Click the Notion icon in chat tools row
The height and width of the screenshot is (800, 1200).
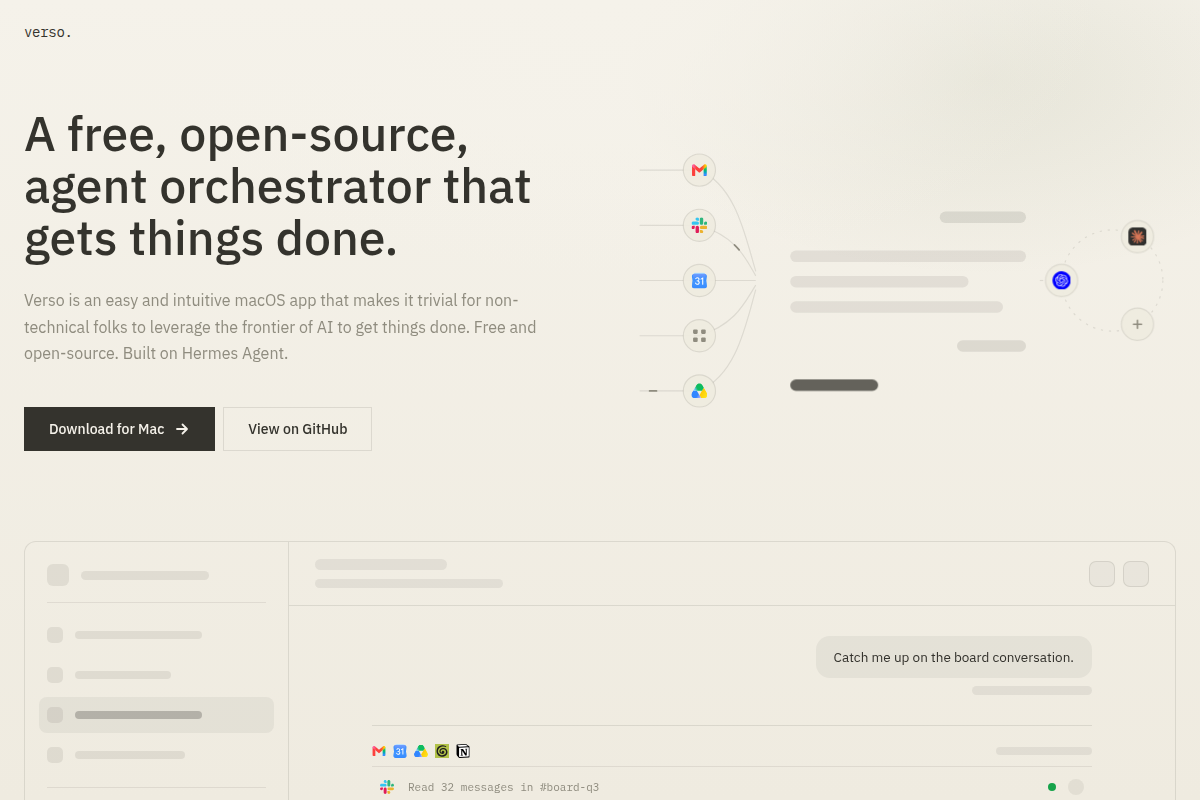tap(463, 751)
